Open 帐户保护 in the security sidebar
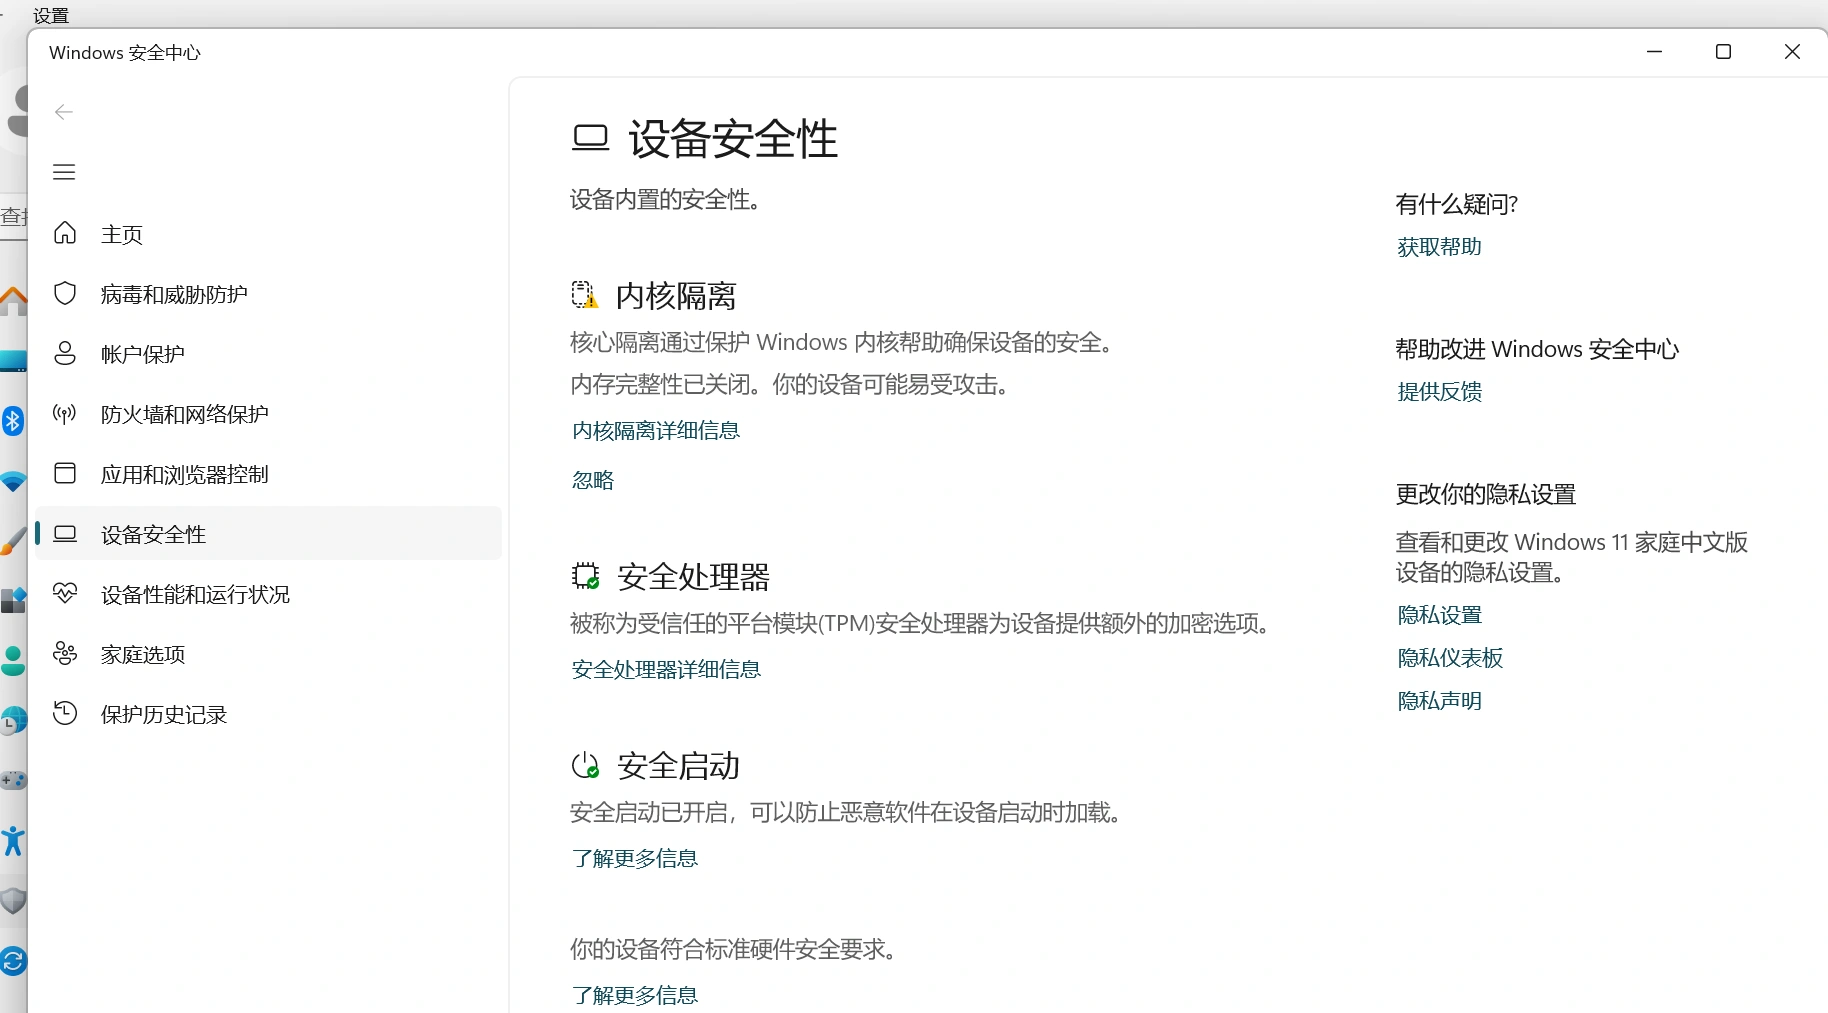The image size is (1828, 1013). 143,353
